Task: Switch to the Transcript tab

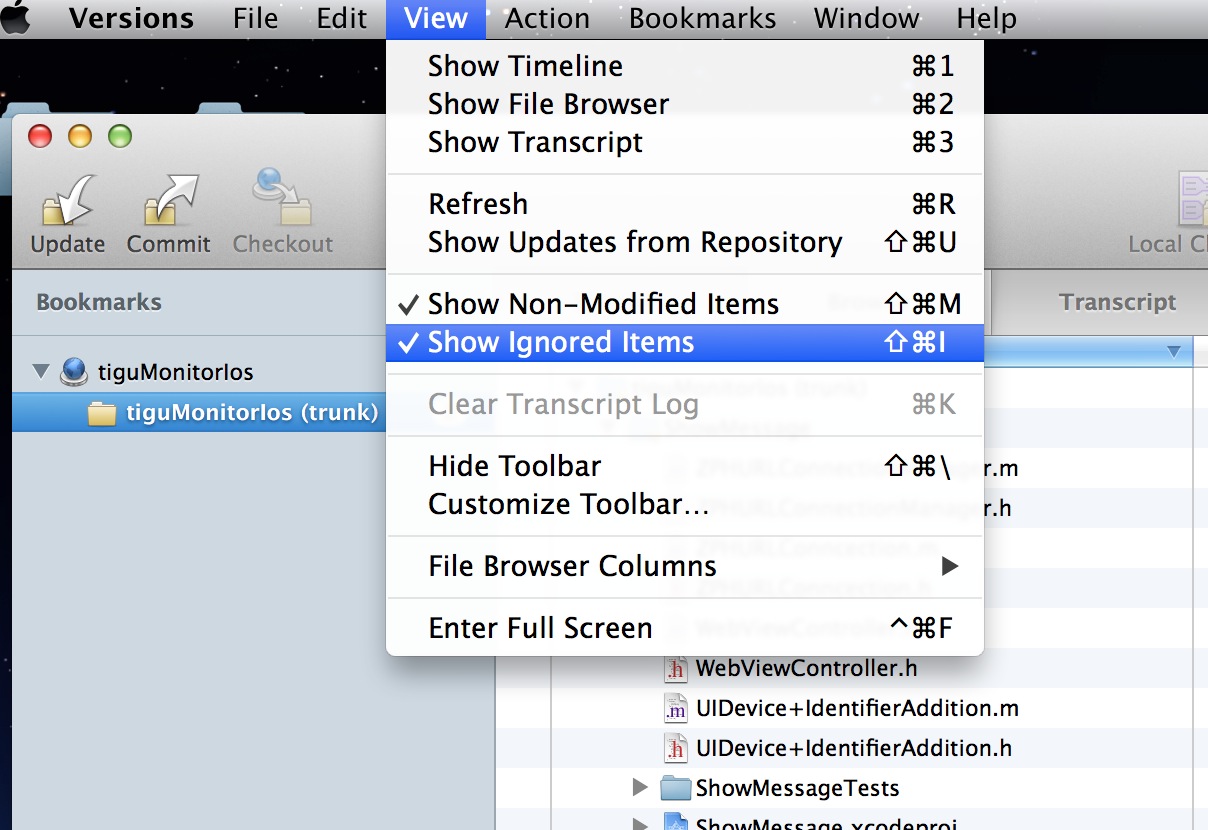Action: click(x=1118, y=302)
